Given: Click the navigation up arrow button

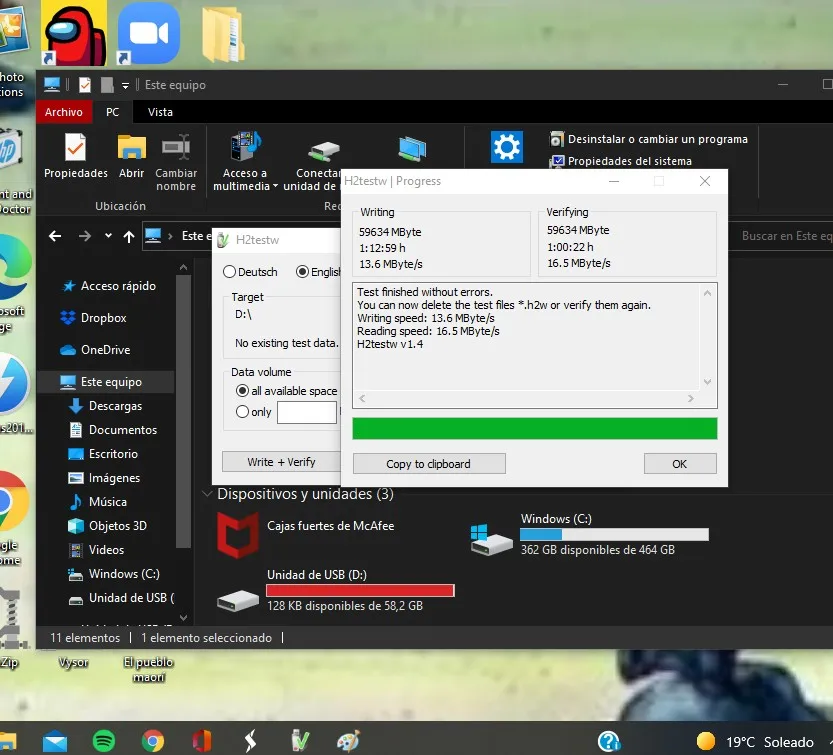Looking at the screenshot, I should coord(129,237).
